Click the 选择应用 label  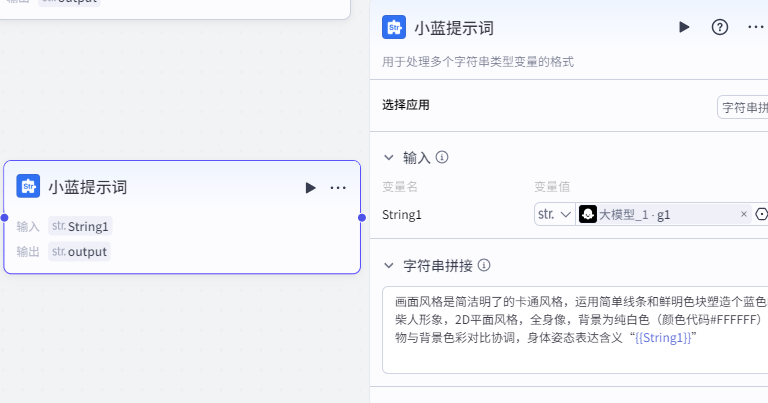406,105
